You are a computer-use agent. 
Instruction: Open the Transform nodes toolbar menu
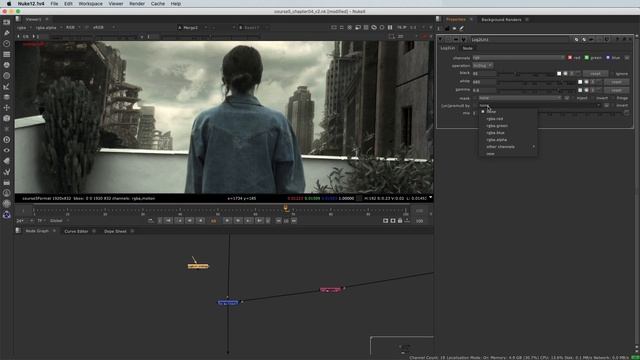[7, 108]
